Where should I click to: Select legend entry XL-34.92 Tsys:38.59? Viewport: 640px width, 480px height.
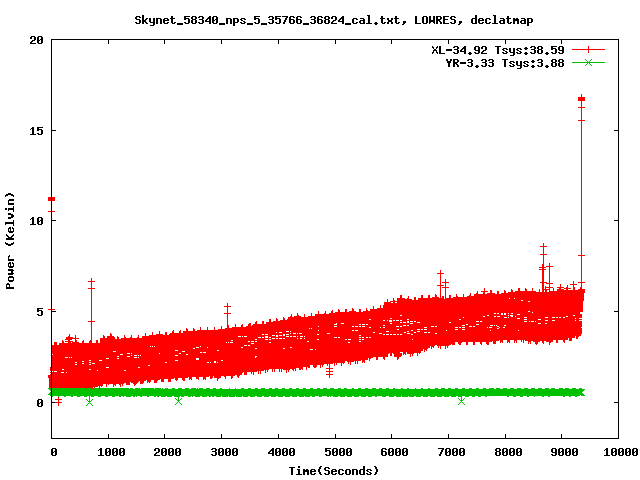[498, 50]
